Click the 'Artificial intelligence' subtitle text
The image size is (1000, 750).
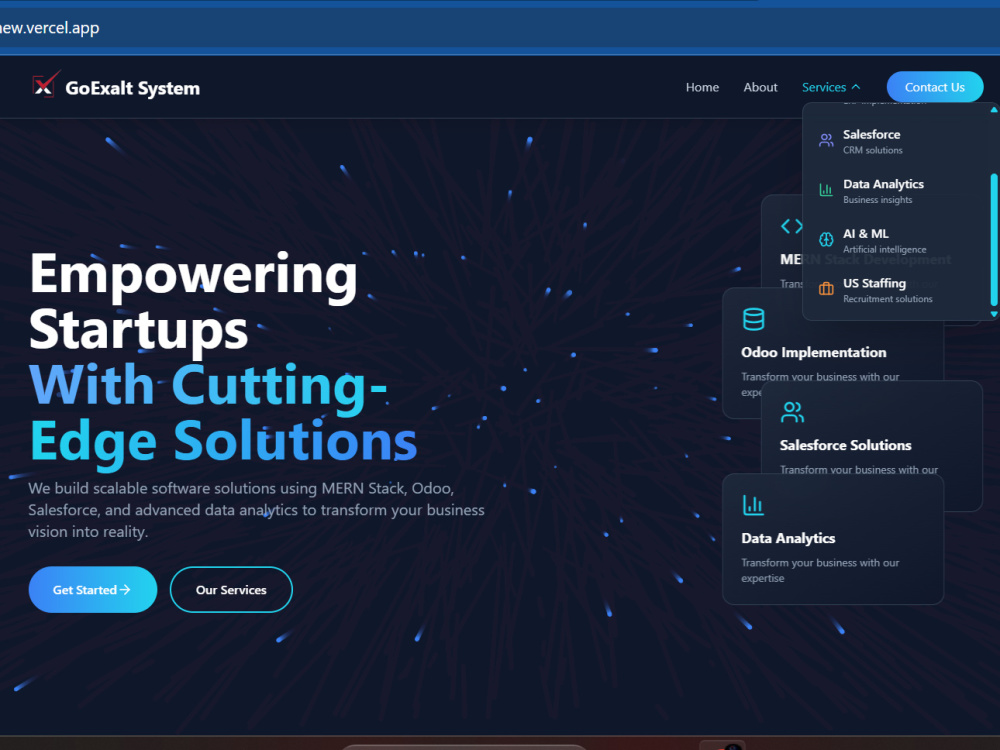pyautogui.click(x=885, y=249)
